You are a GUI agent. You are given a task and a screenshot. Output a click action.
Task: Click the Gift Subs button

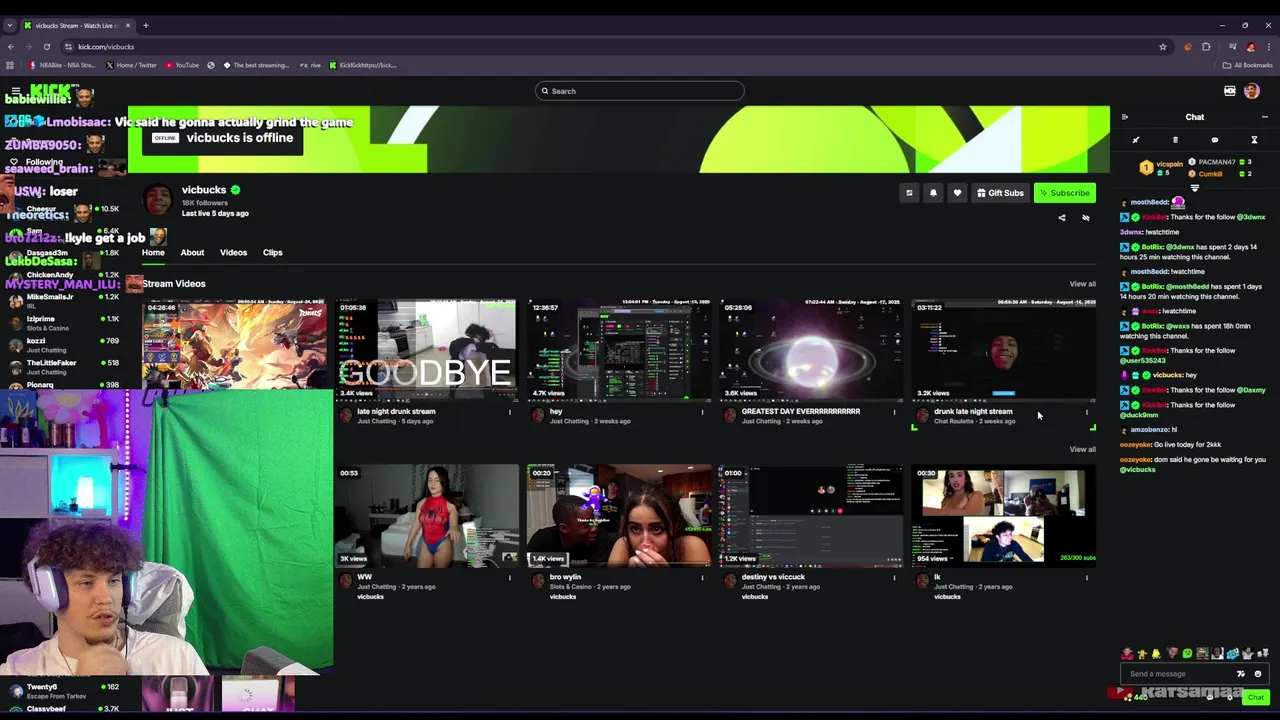(x=1000, y=193)
